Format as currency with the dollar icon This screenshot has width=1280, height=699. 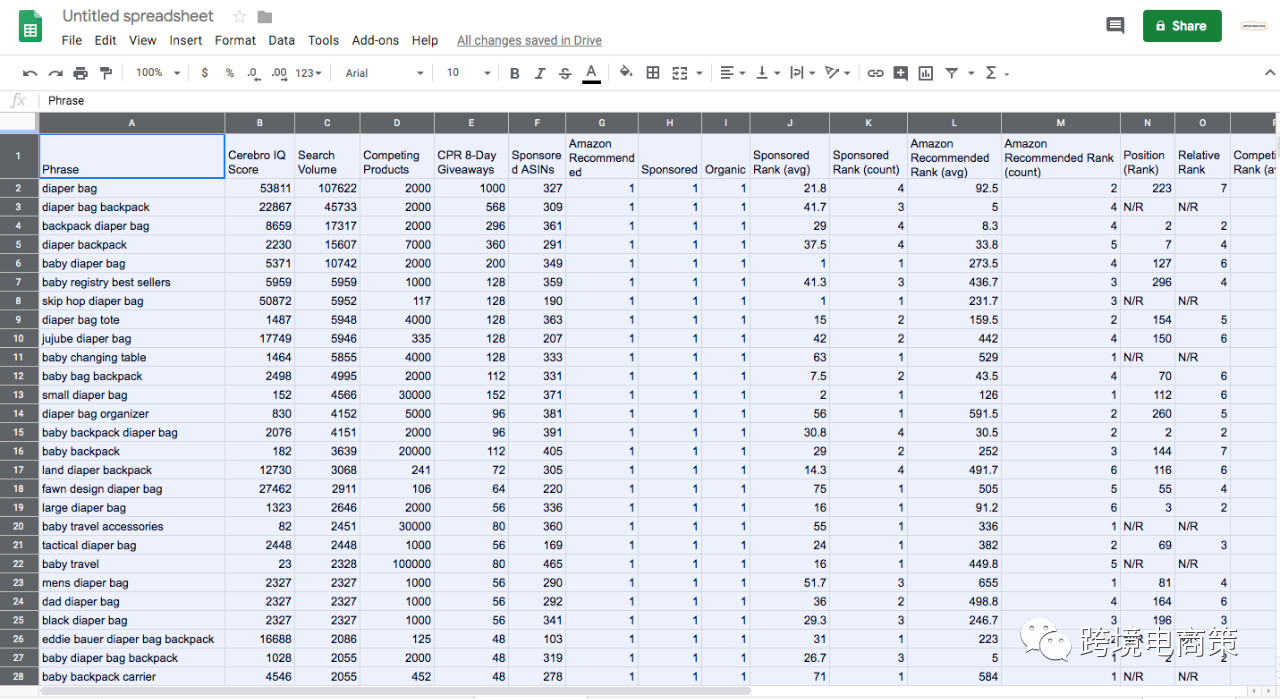point(205,73)
